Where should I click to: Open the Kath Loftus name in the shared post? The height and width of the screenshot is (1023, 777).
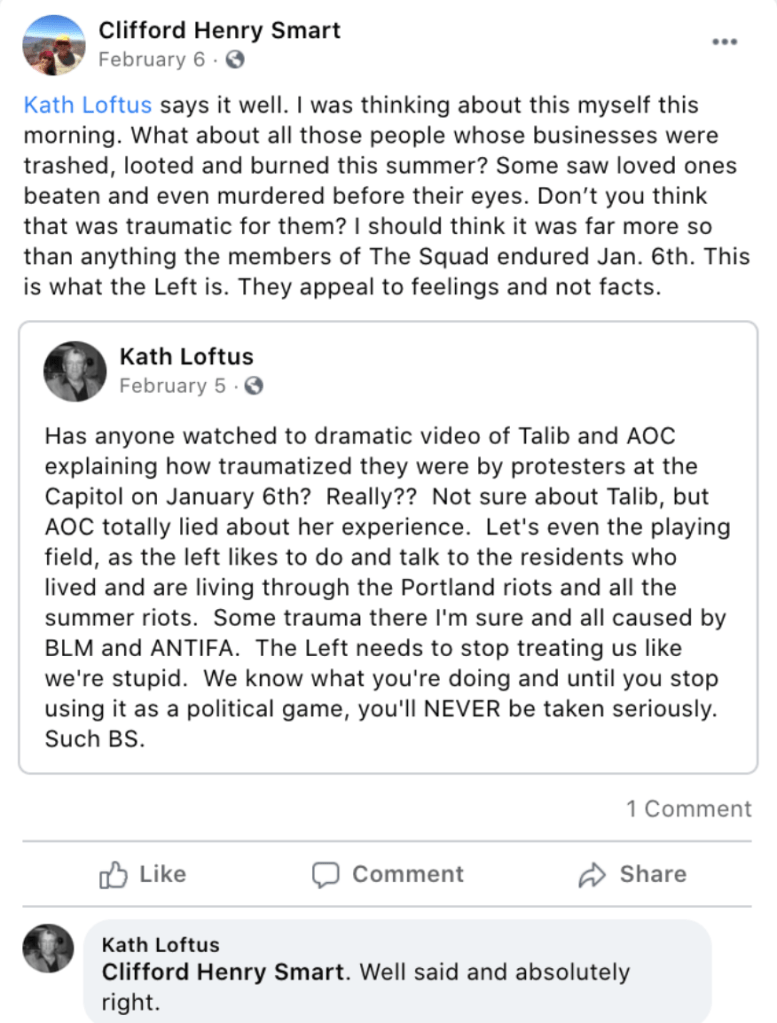pyautogui.click(x=186, y=356)
